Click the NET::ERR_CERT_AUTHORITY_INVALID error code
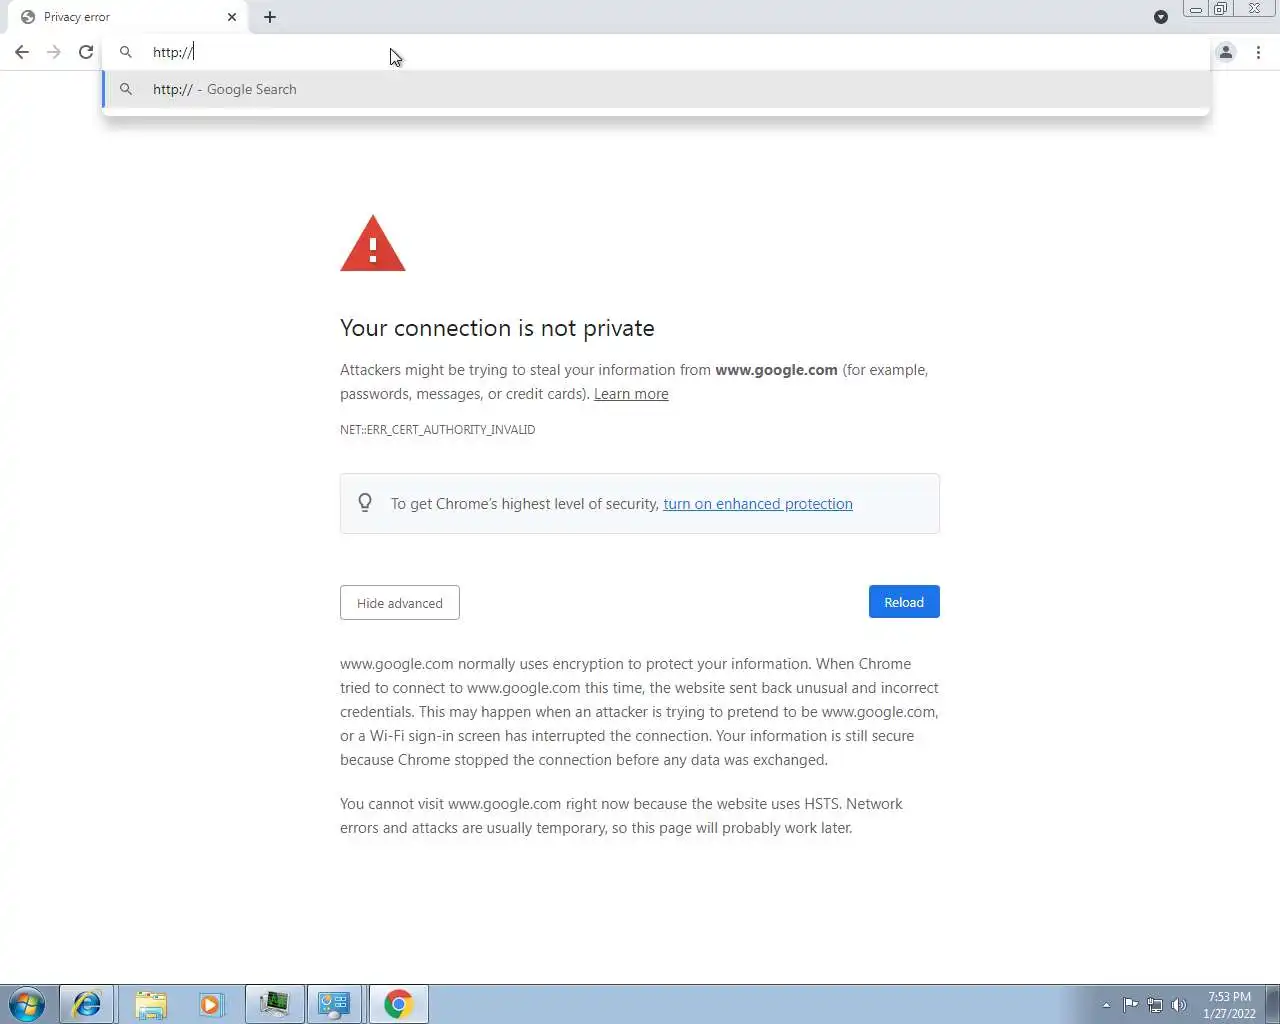The width and height of the screenshot is (1280, 1024). point(437,430)
